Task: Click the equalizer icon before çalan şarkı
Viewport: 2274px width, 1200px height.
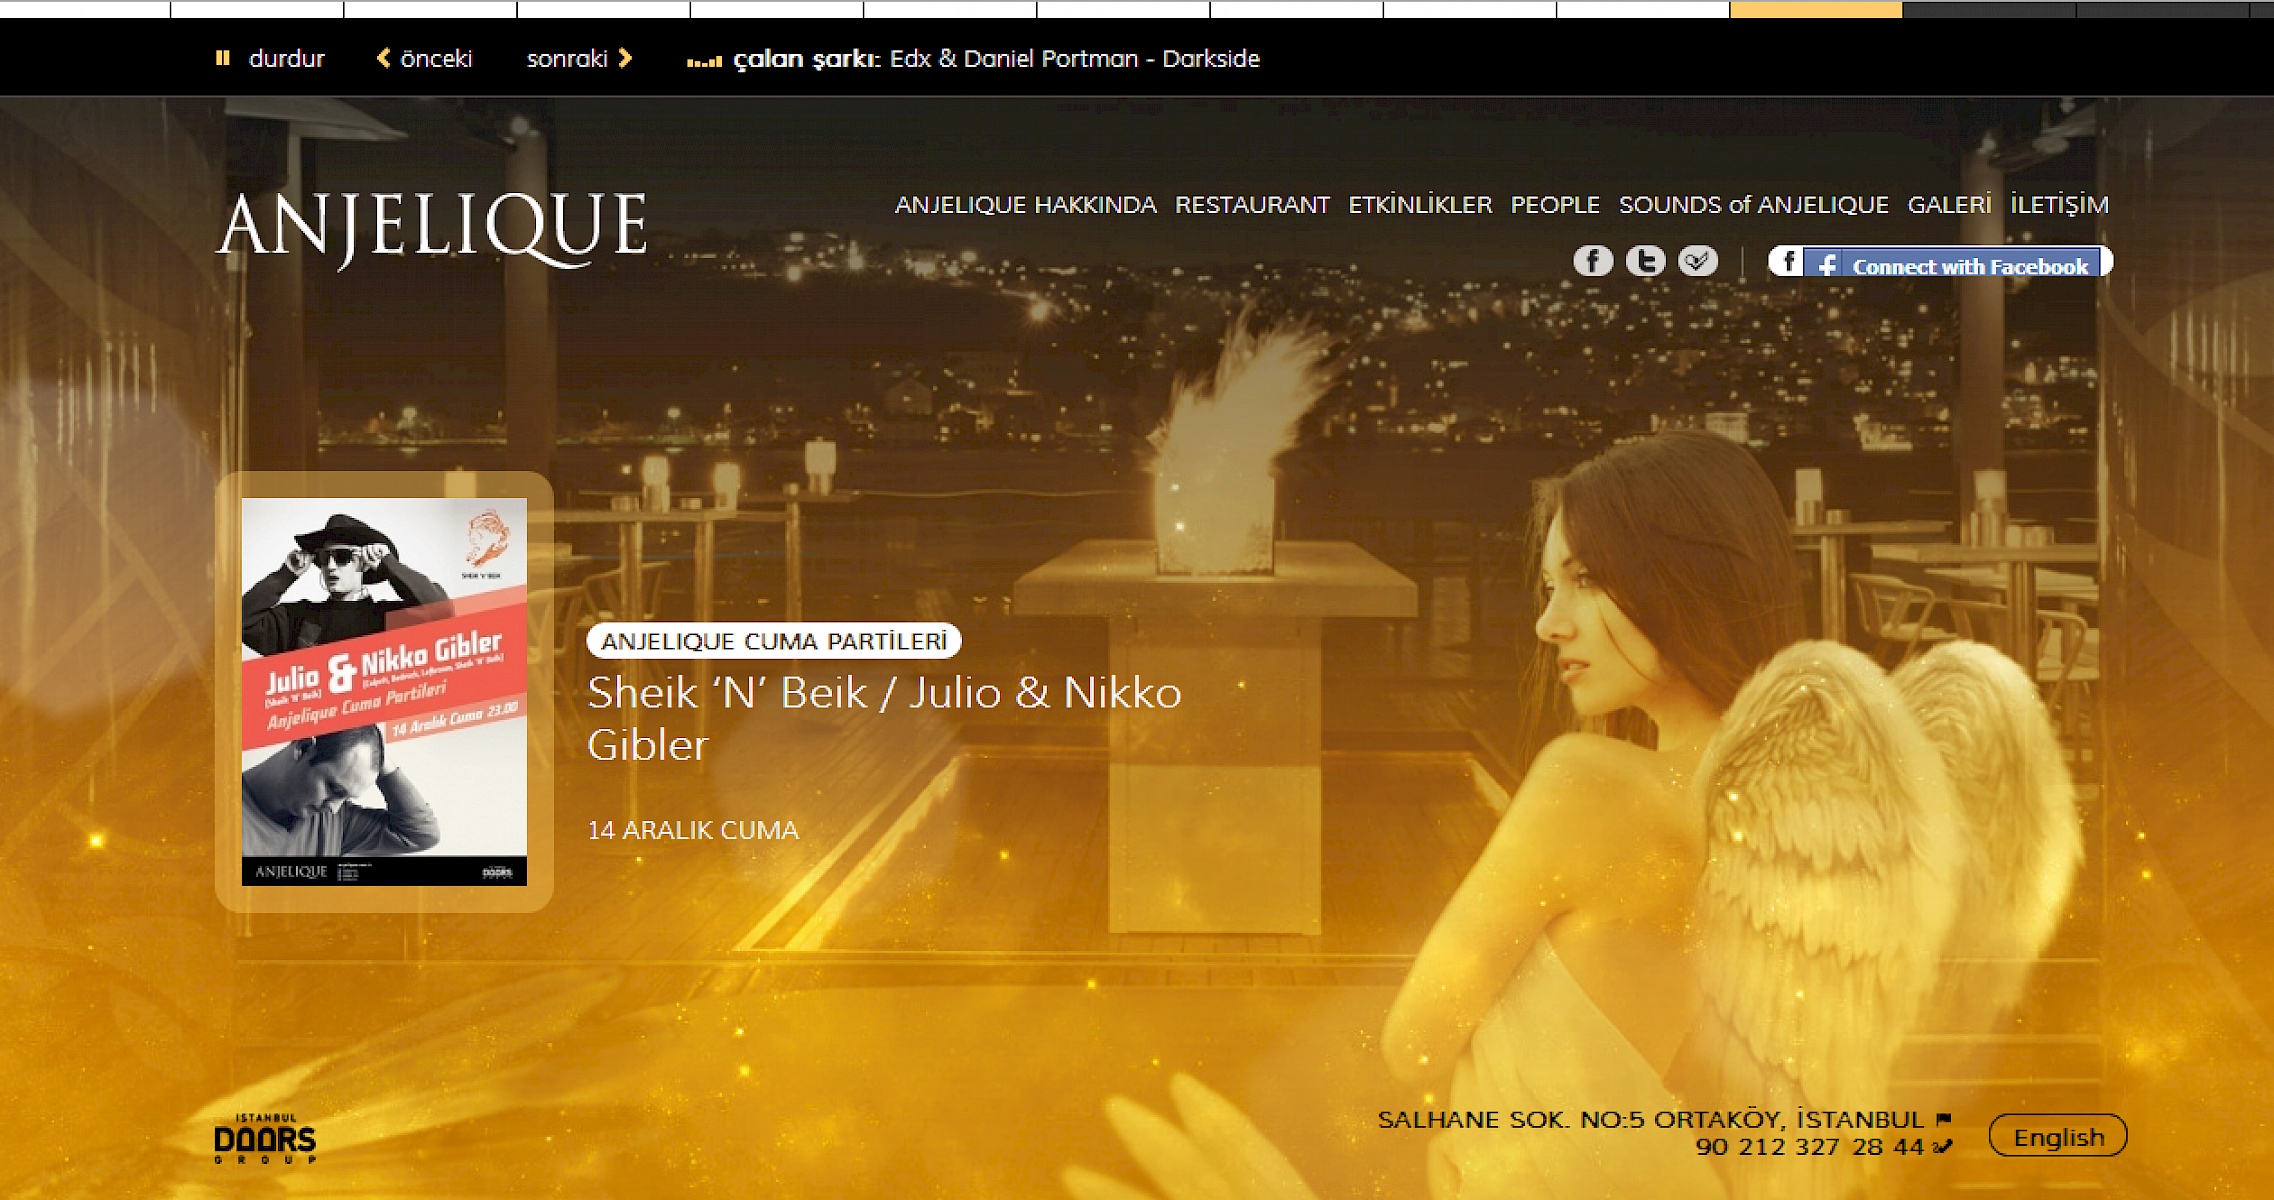Action: tap(704, 61)
